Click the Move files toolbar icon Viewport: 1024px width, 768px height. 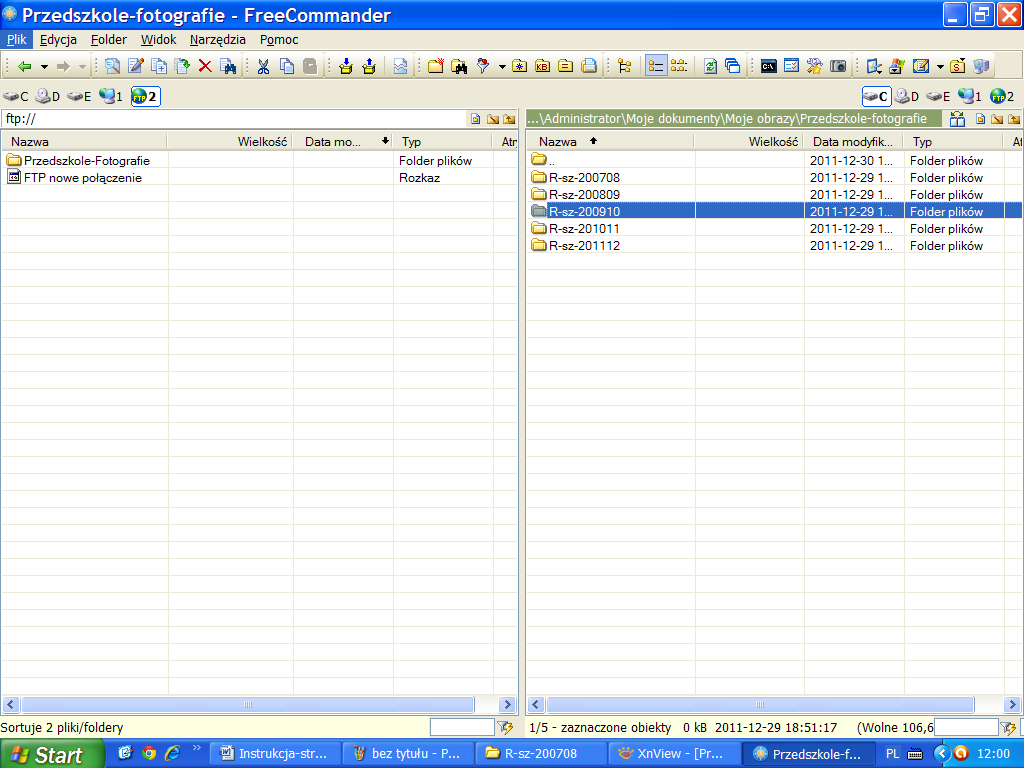pyautogui.click(x=182, y=66)
